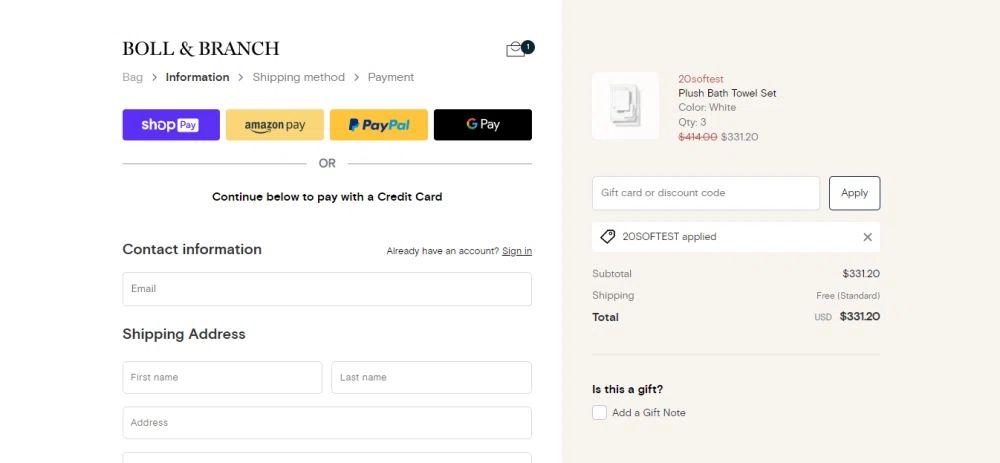
Task: Check out with PayPal
Action: [379, 125]
